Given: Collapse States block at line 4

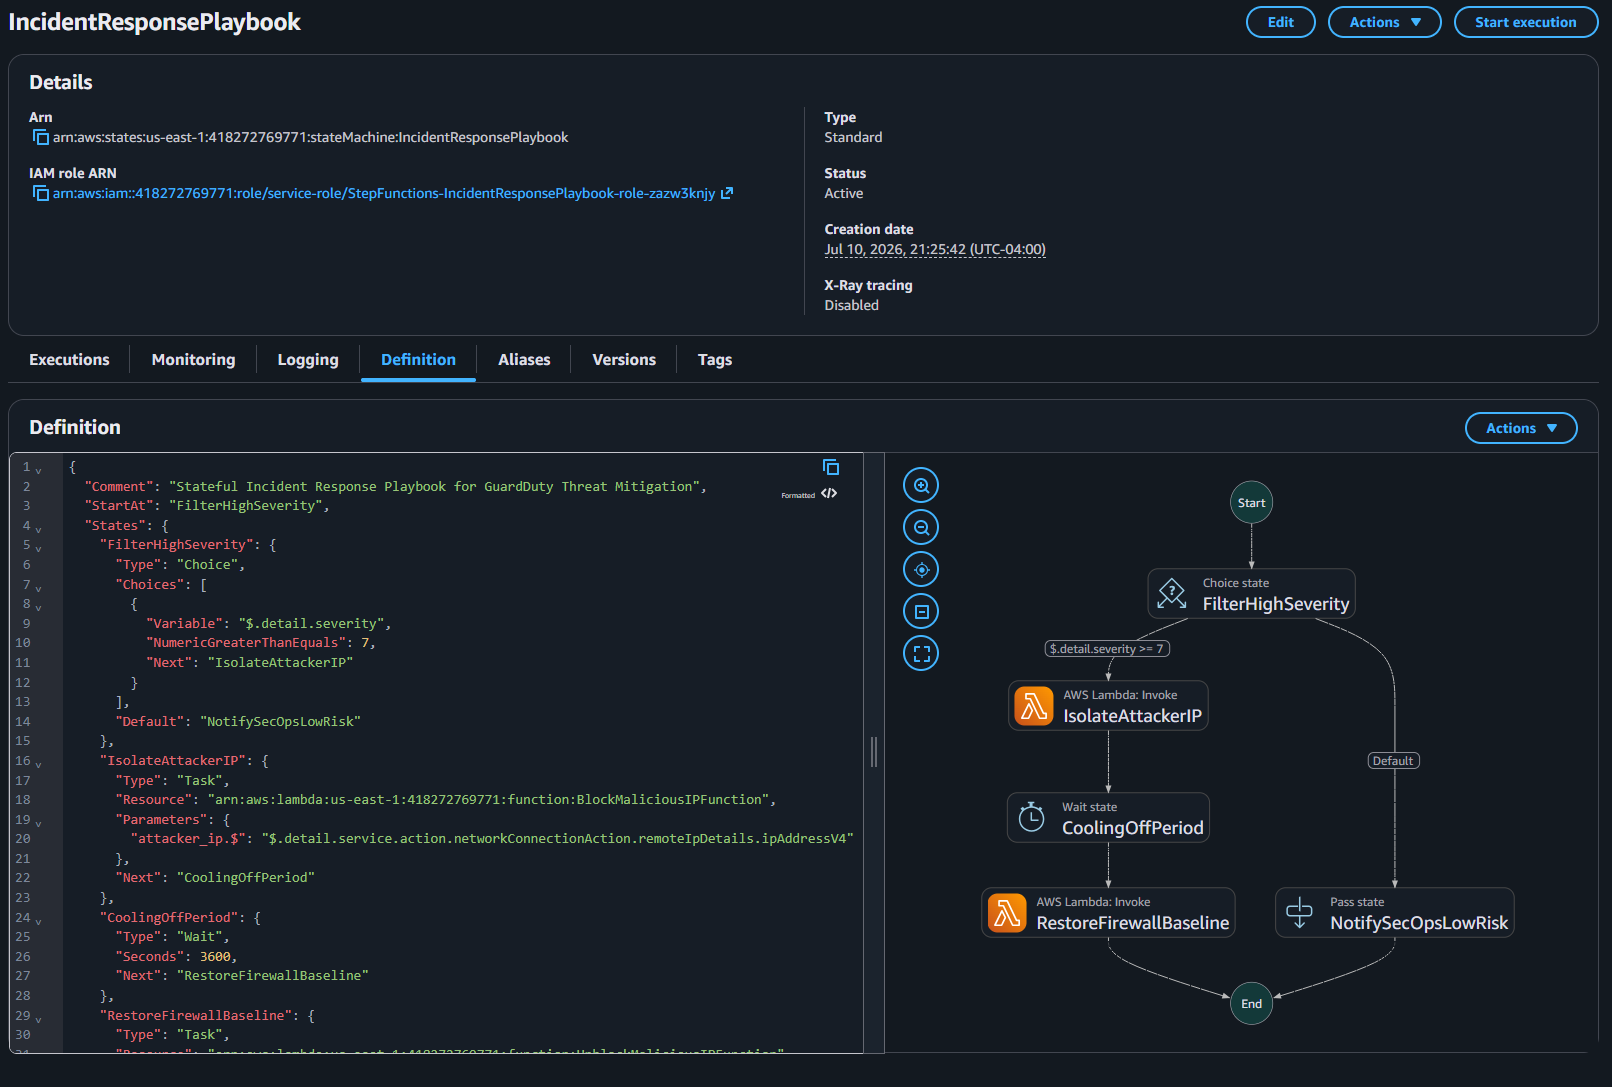Looking at the screenshot, I should [39, 528].
